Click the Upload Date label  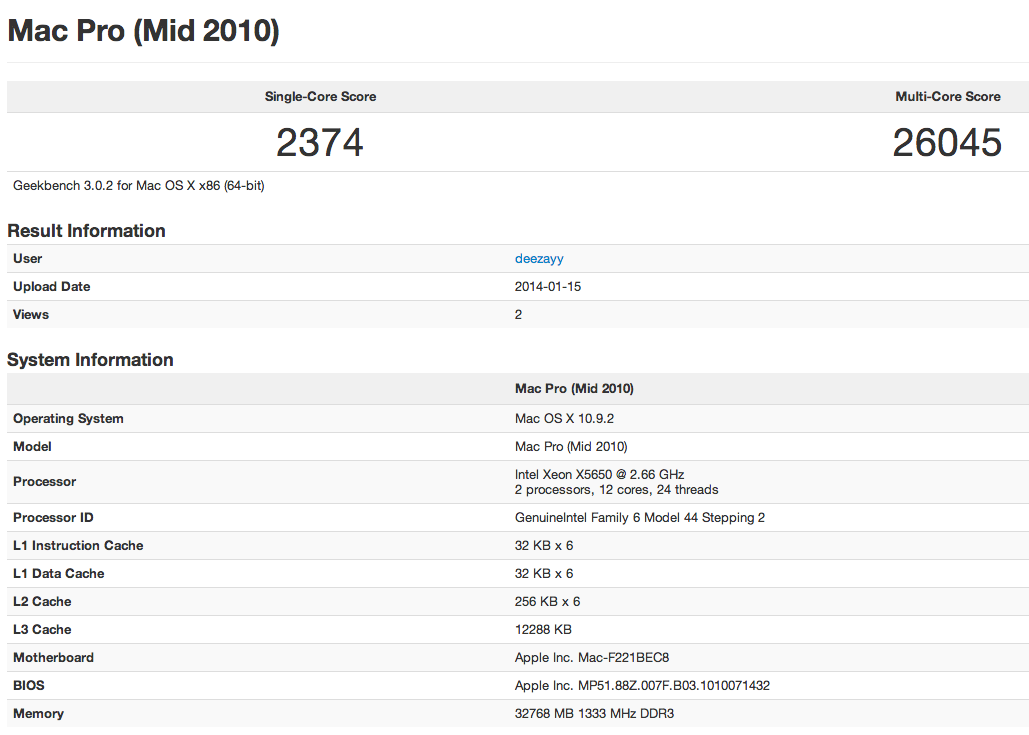pyautogui.click(x=52, y=287)
